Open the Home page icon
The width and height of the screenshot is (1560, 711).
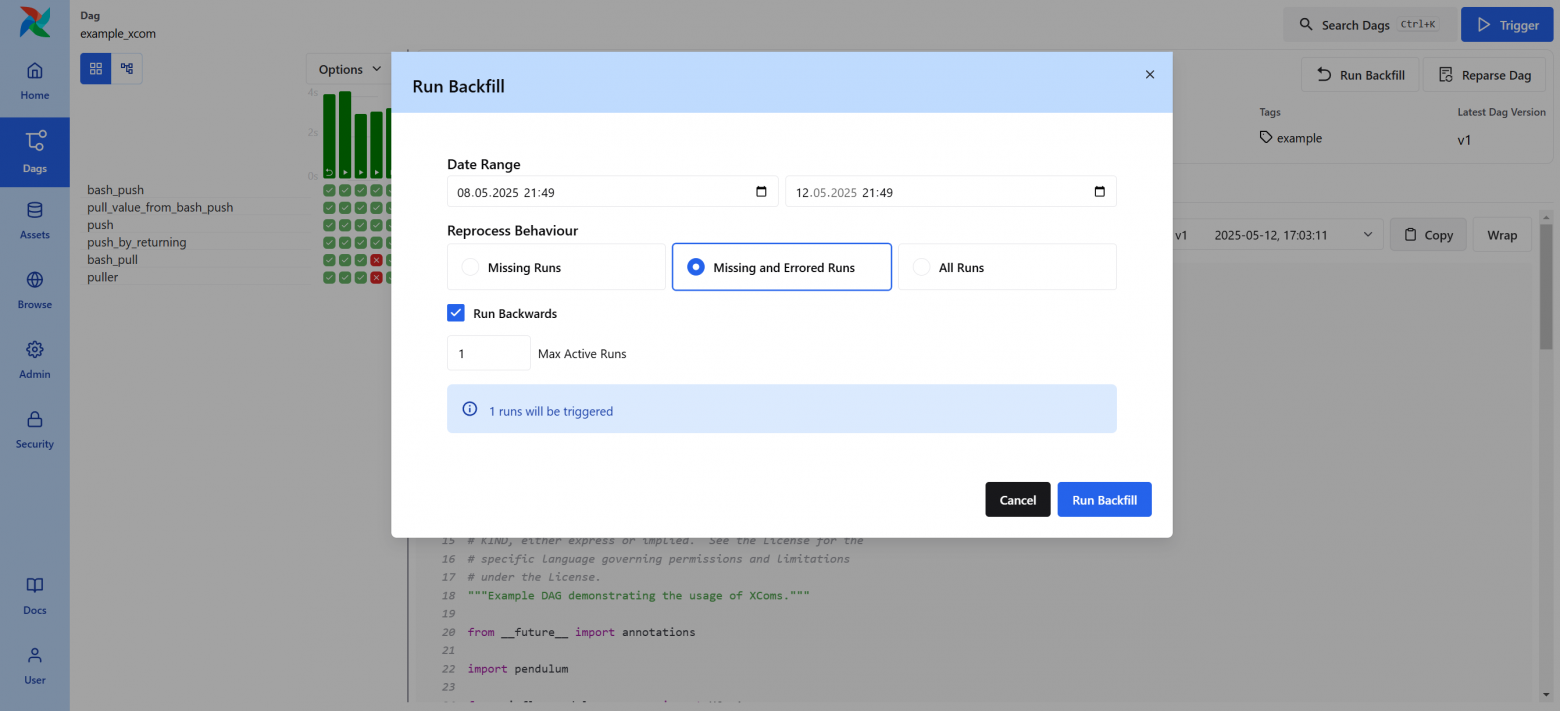coord(34,72)
